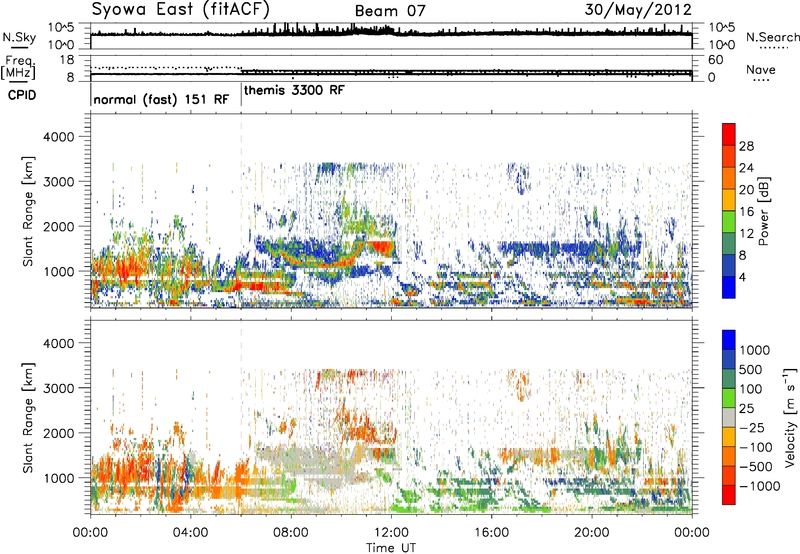
Task: Click the '4000' range tick of Power panel
Action: pos(58,137)
